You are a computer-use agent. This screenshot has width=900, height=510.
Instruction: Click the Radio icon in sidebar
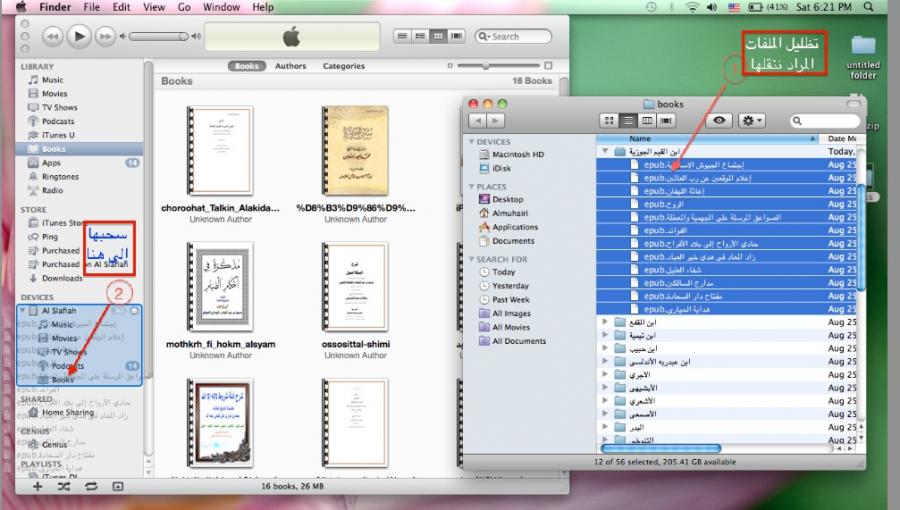tap(33, 190)
